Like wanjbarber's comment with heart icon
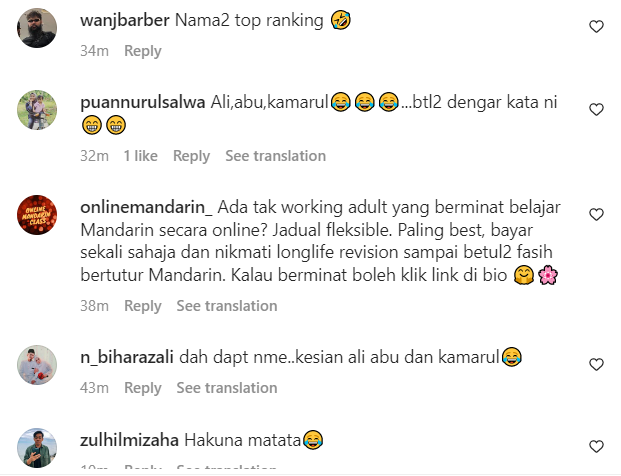621x476 pixels. point(596,27)
